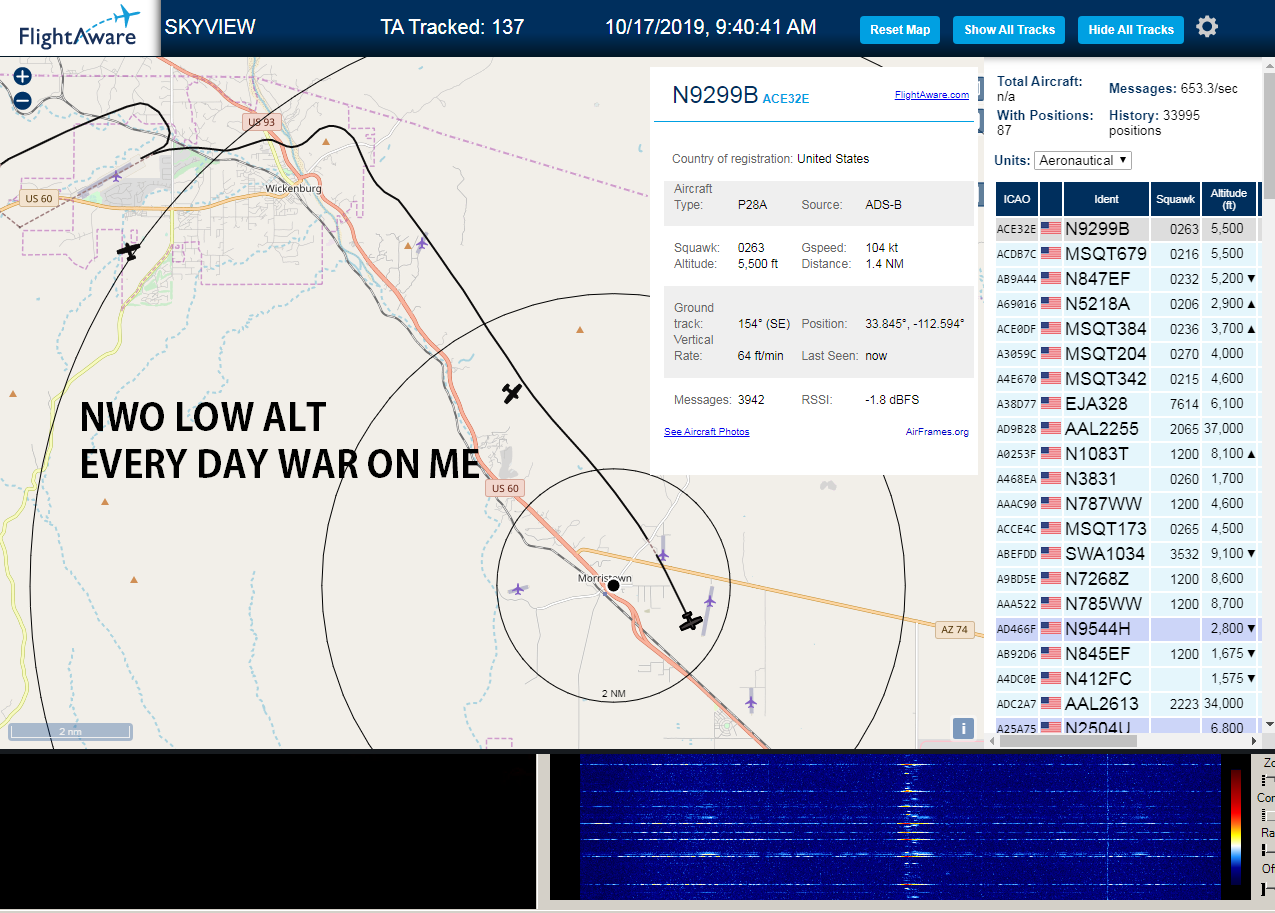Image resolution: width=1275 pixels, height=913 pixels.
Task: Select purple aircraft icon east of Wickenburg
Action: click(422, 242)
